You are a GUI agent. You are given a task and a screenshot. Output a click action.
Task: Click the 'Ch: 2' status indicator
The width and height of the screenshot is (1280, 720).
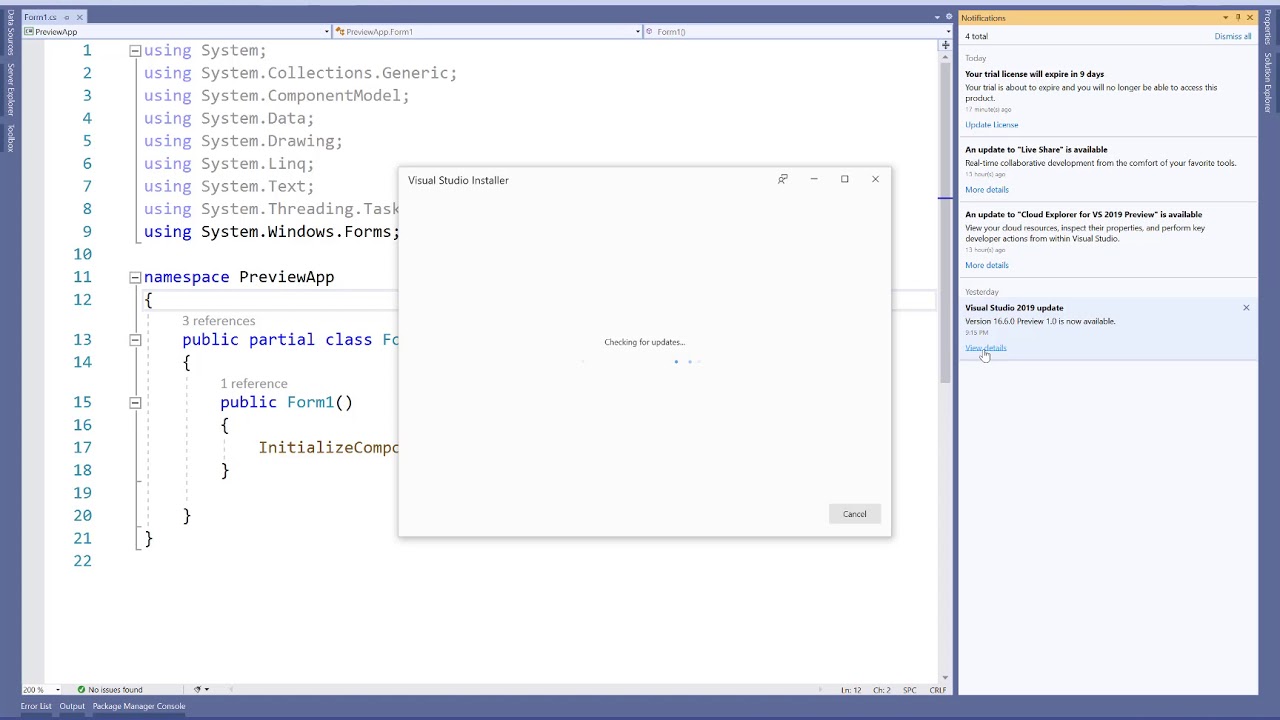881,690
